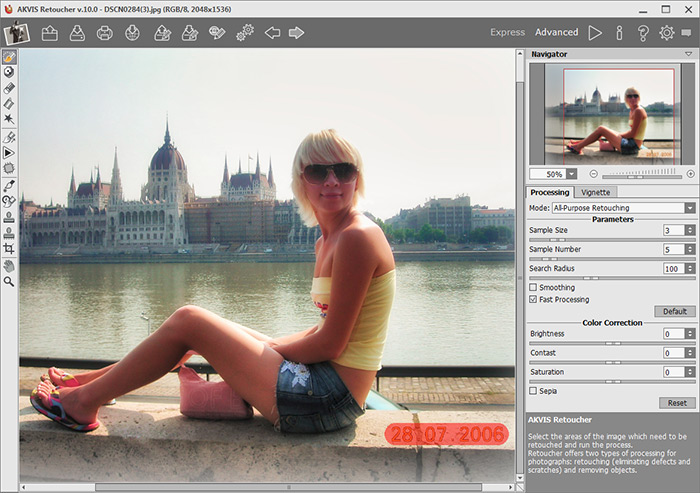Adjust Sample Number stepper arrows

point(690,249)
